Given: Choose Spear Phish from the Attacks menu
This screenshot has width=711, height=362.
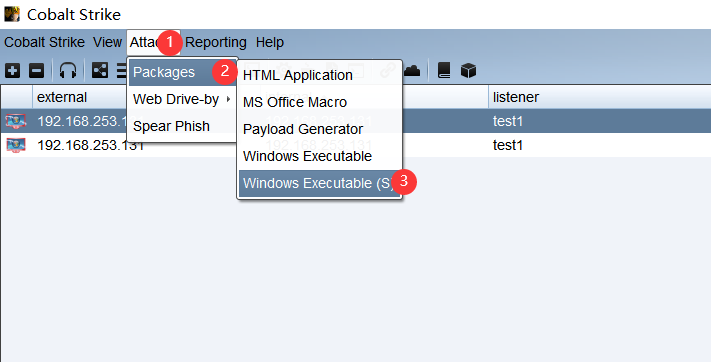Looking at the screenshot, I should 183,126.
